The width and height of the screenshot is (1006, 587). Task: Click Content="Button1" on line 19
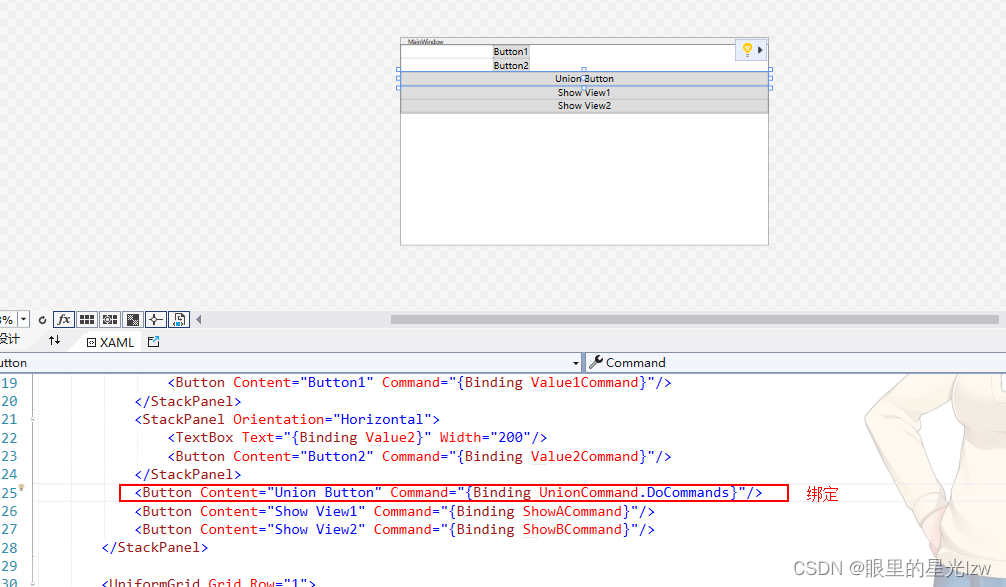pyautogui.click(x=303, y=383)
